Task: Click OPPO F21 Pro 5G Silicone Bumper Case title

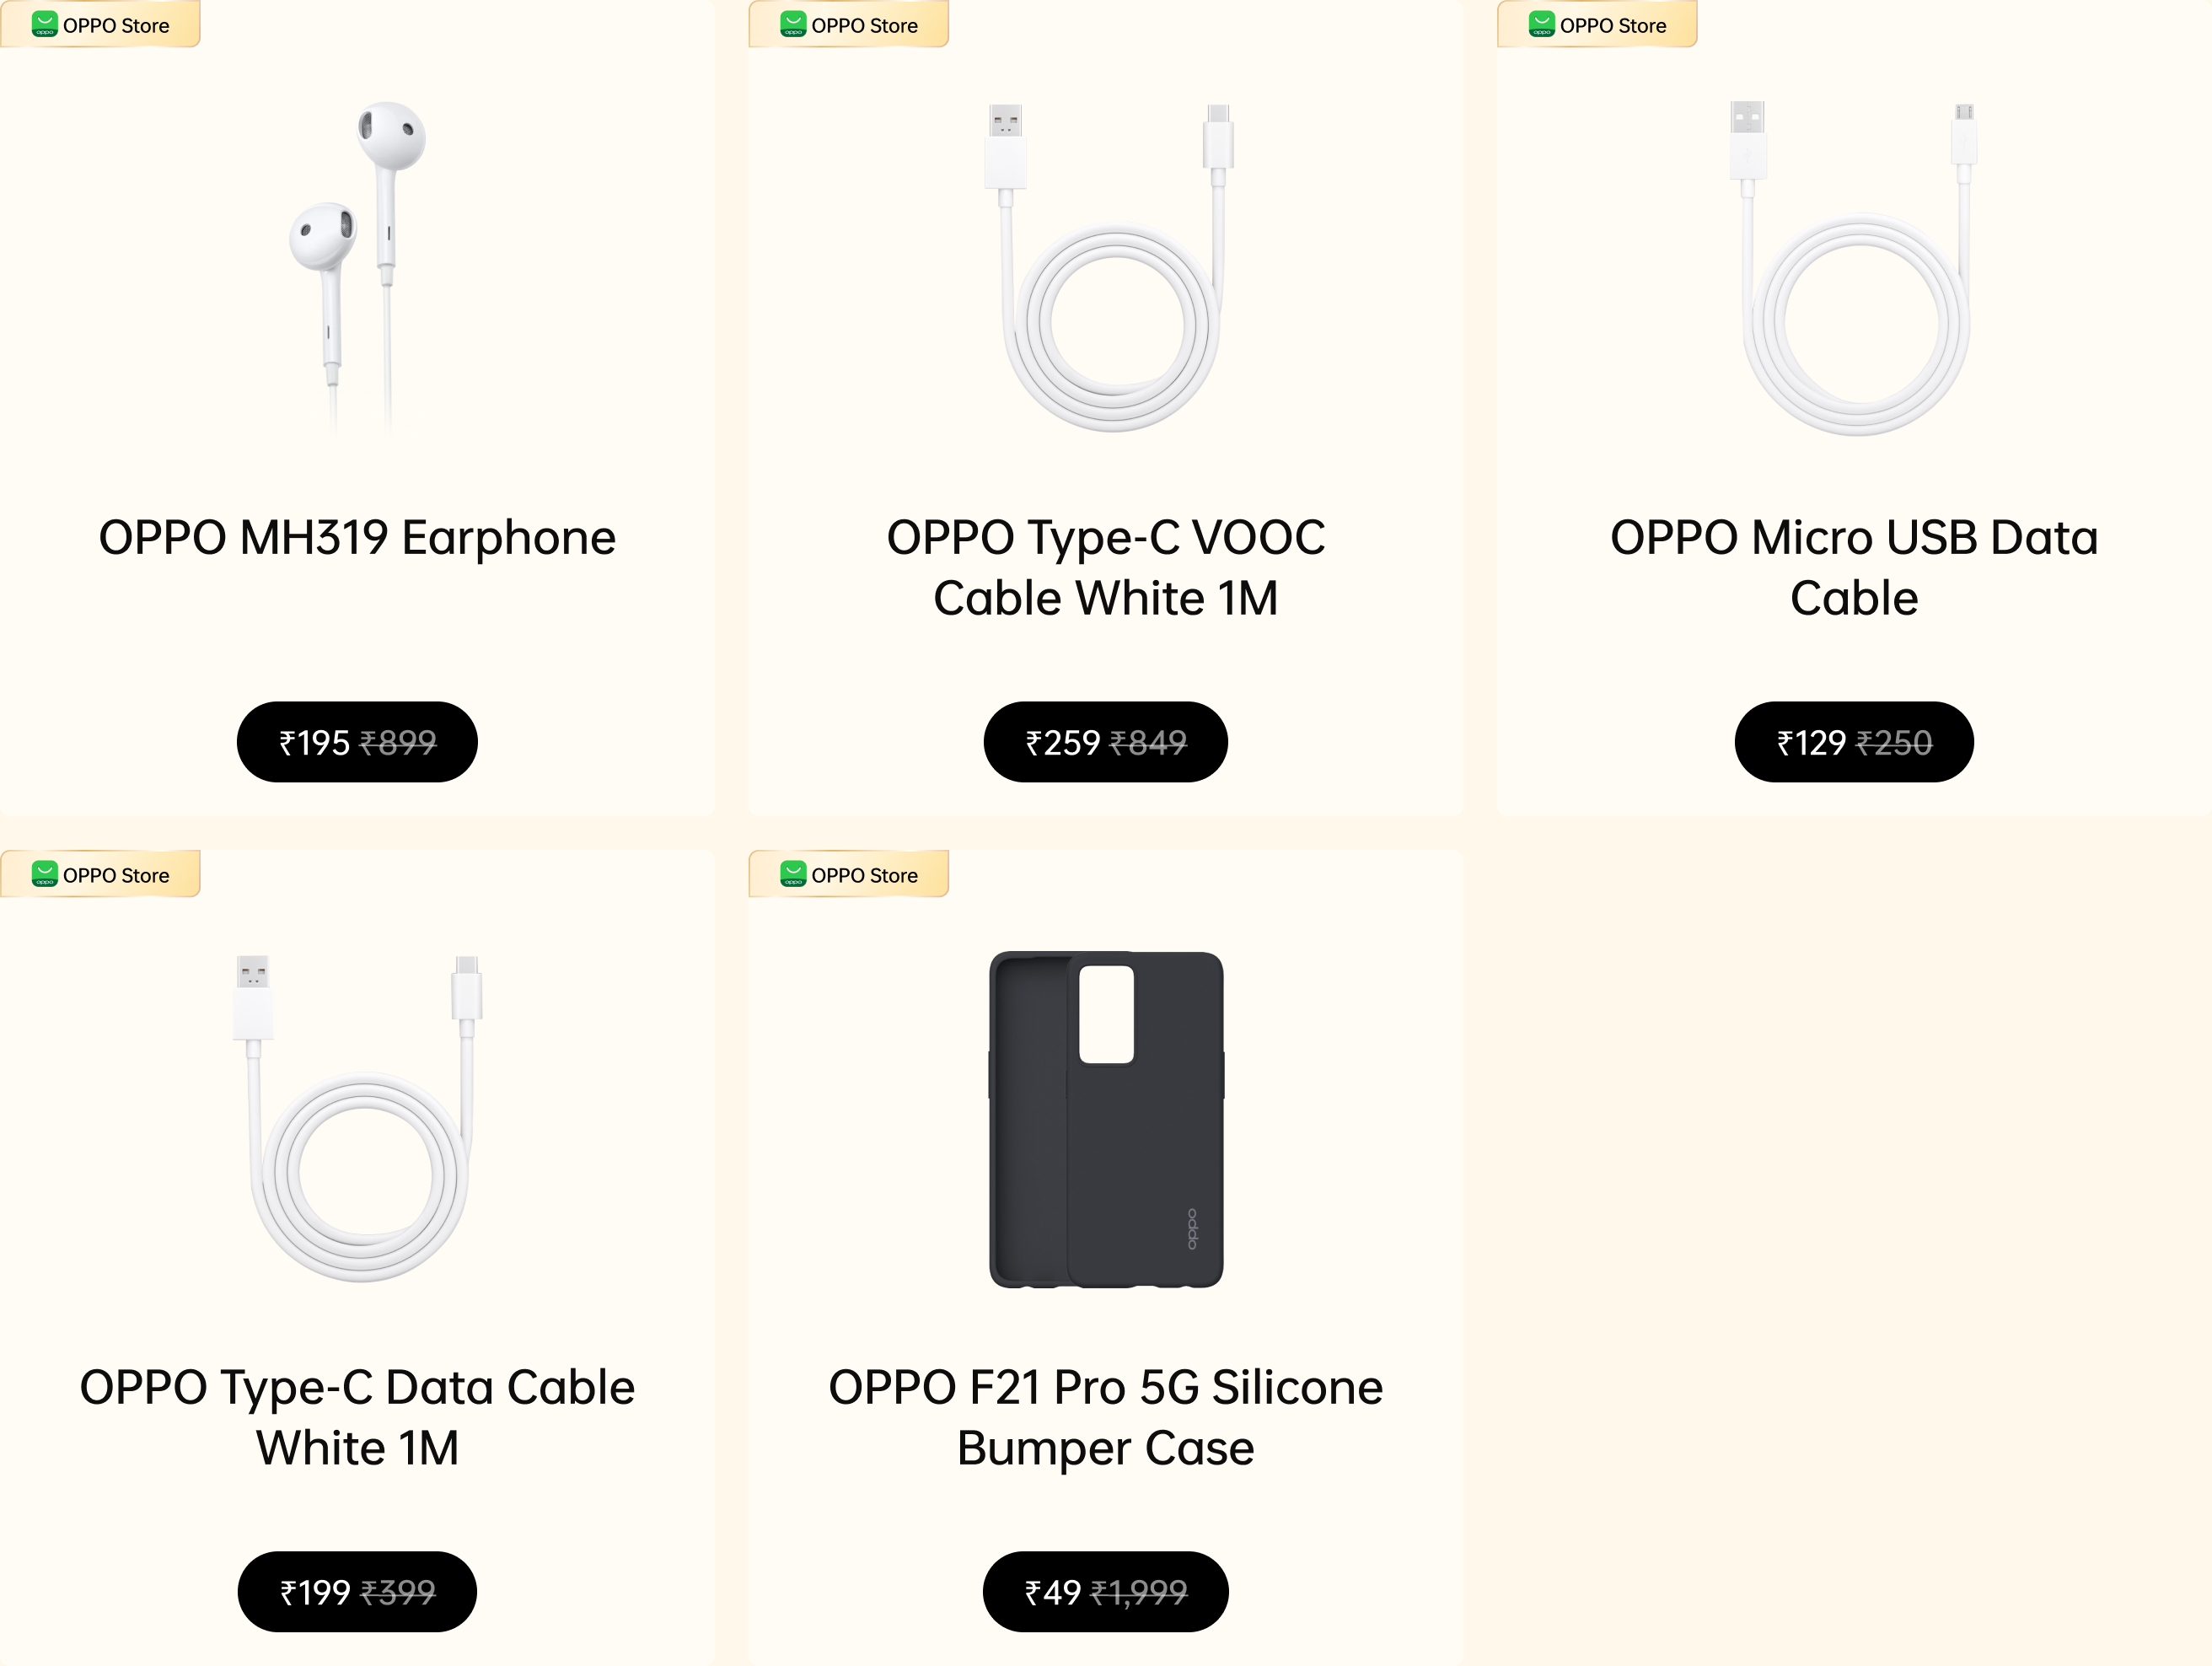Action: coord(1106,1418)
